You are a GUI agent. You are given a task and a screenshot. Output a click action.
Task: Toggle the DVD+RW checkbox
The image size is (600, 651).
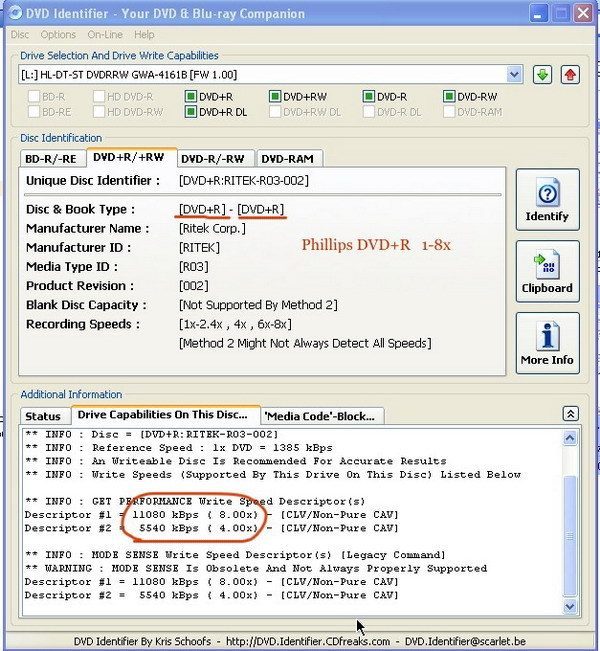coord(275,97)
